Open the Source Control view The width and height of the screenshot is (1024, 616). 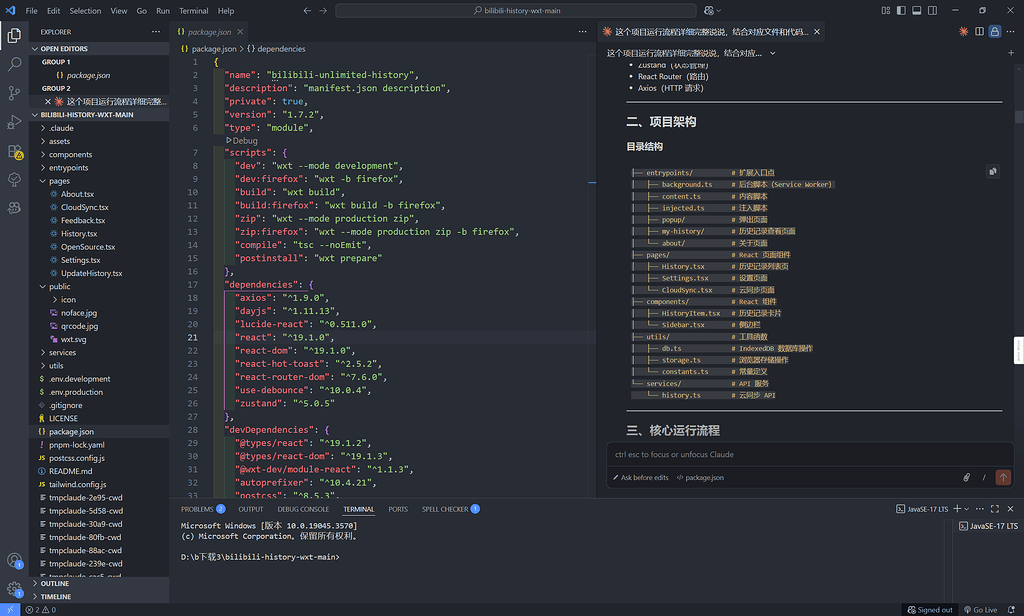click(14, 93)
